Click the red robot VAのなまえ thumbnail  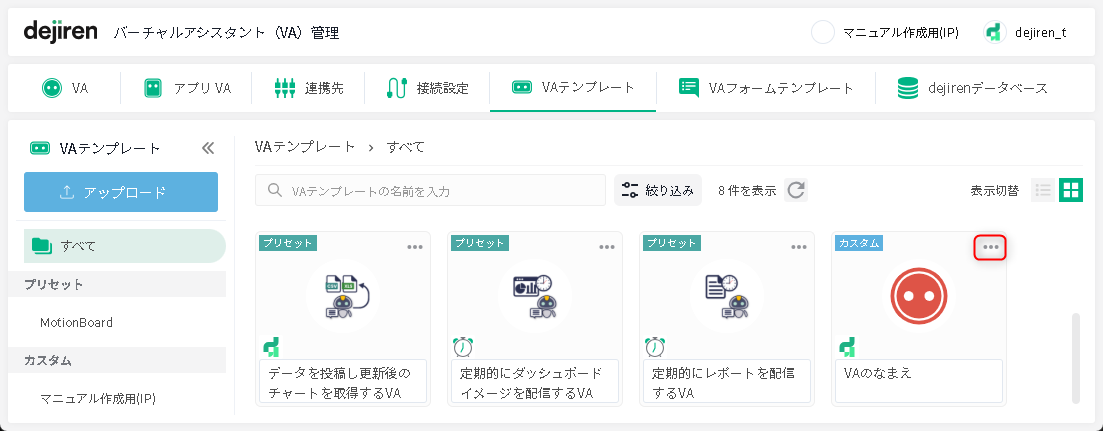(919, 295)
